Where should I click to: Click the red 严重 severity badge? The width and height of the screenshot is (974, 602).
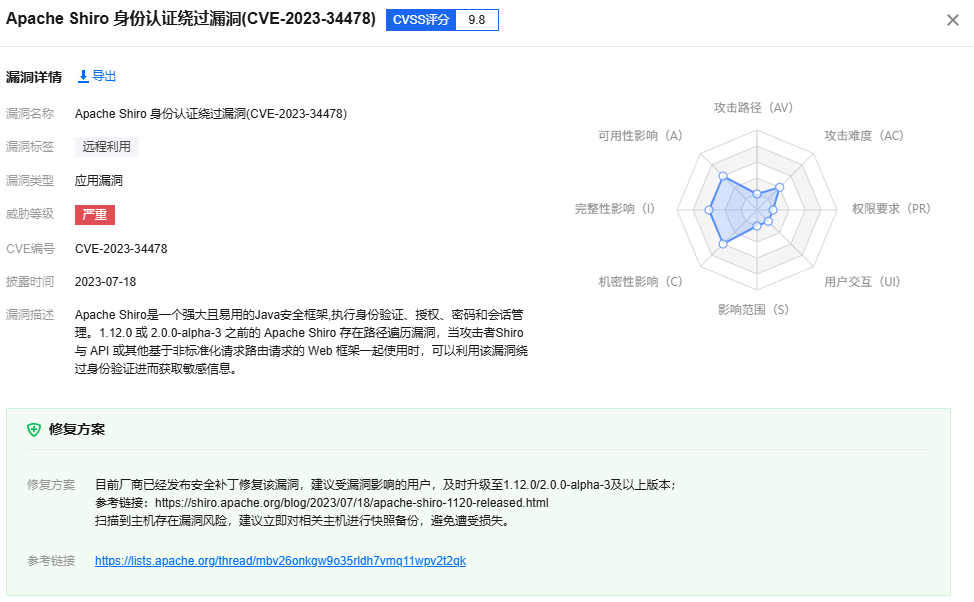pyautogui.click(x=94, y=214)
